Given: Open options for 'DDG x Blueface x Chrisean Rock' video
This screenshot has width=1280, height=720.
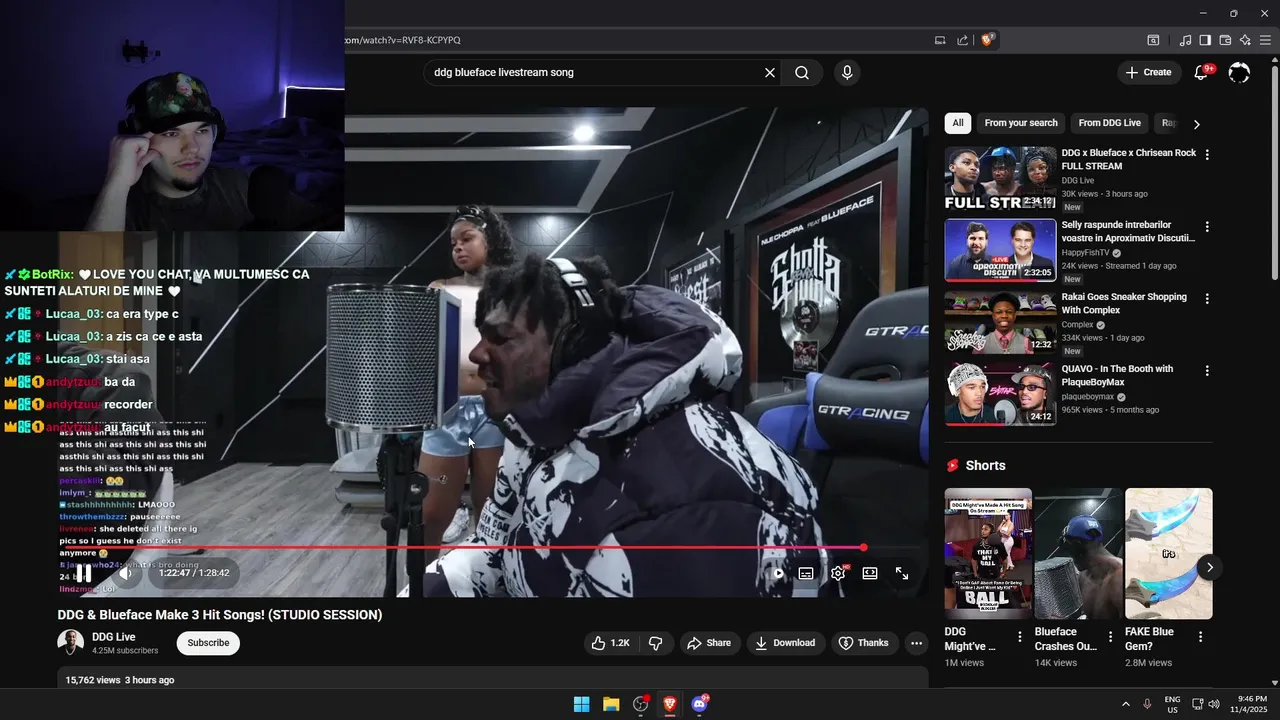Looking at the screenshot, I should [1207, 155].
